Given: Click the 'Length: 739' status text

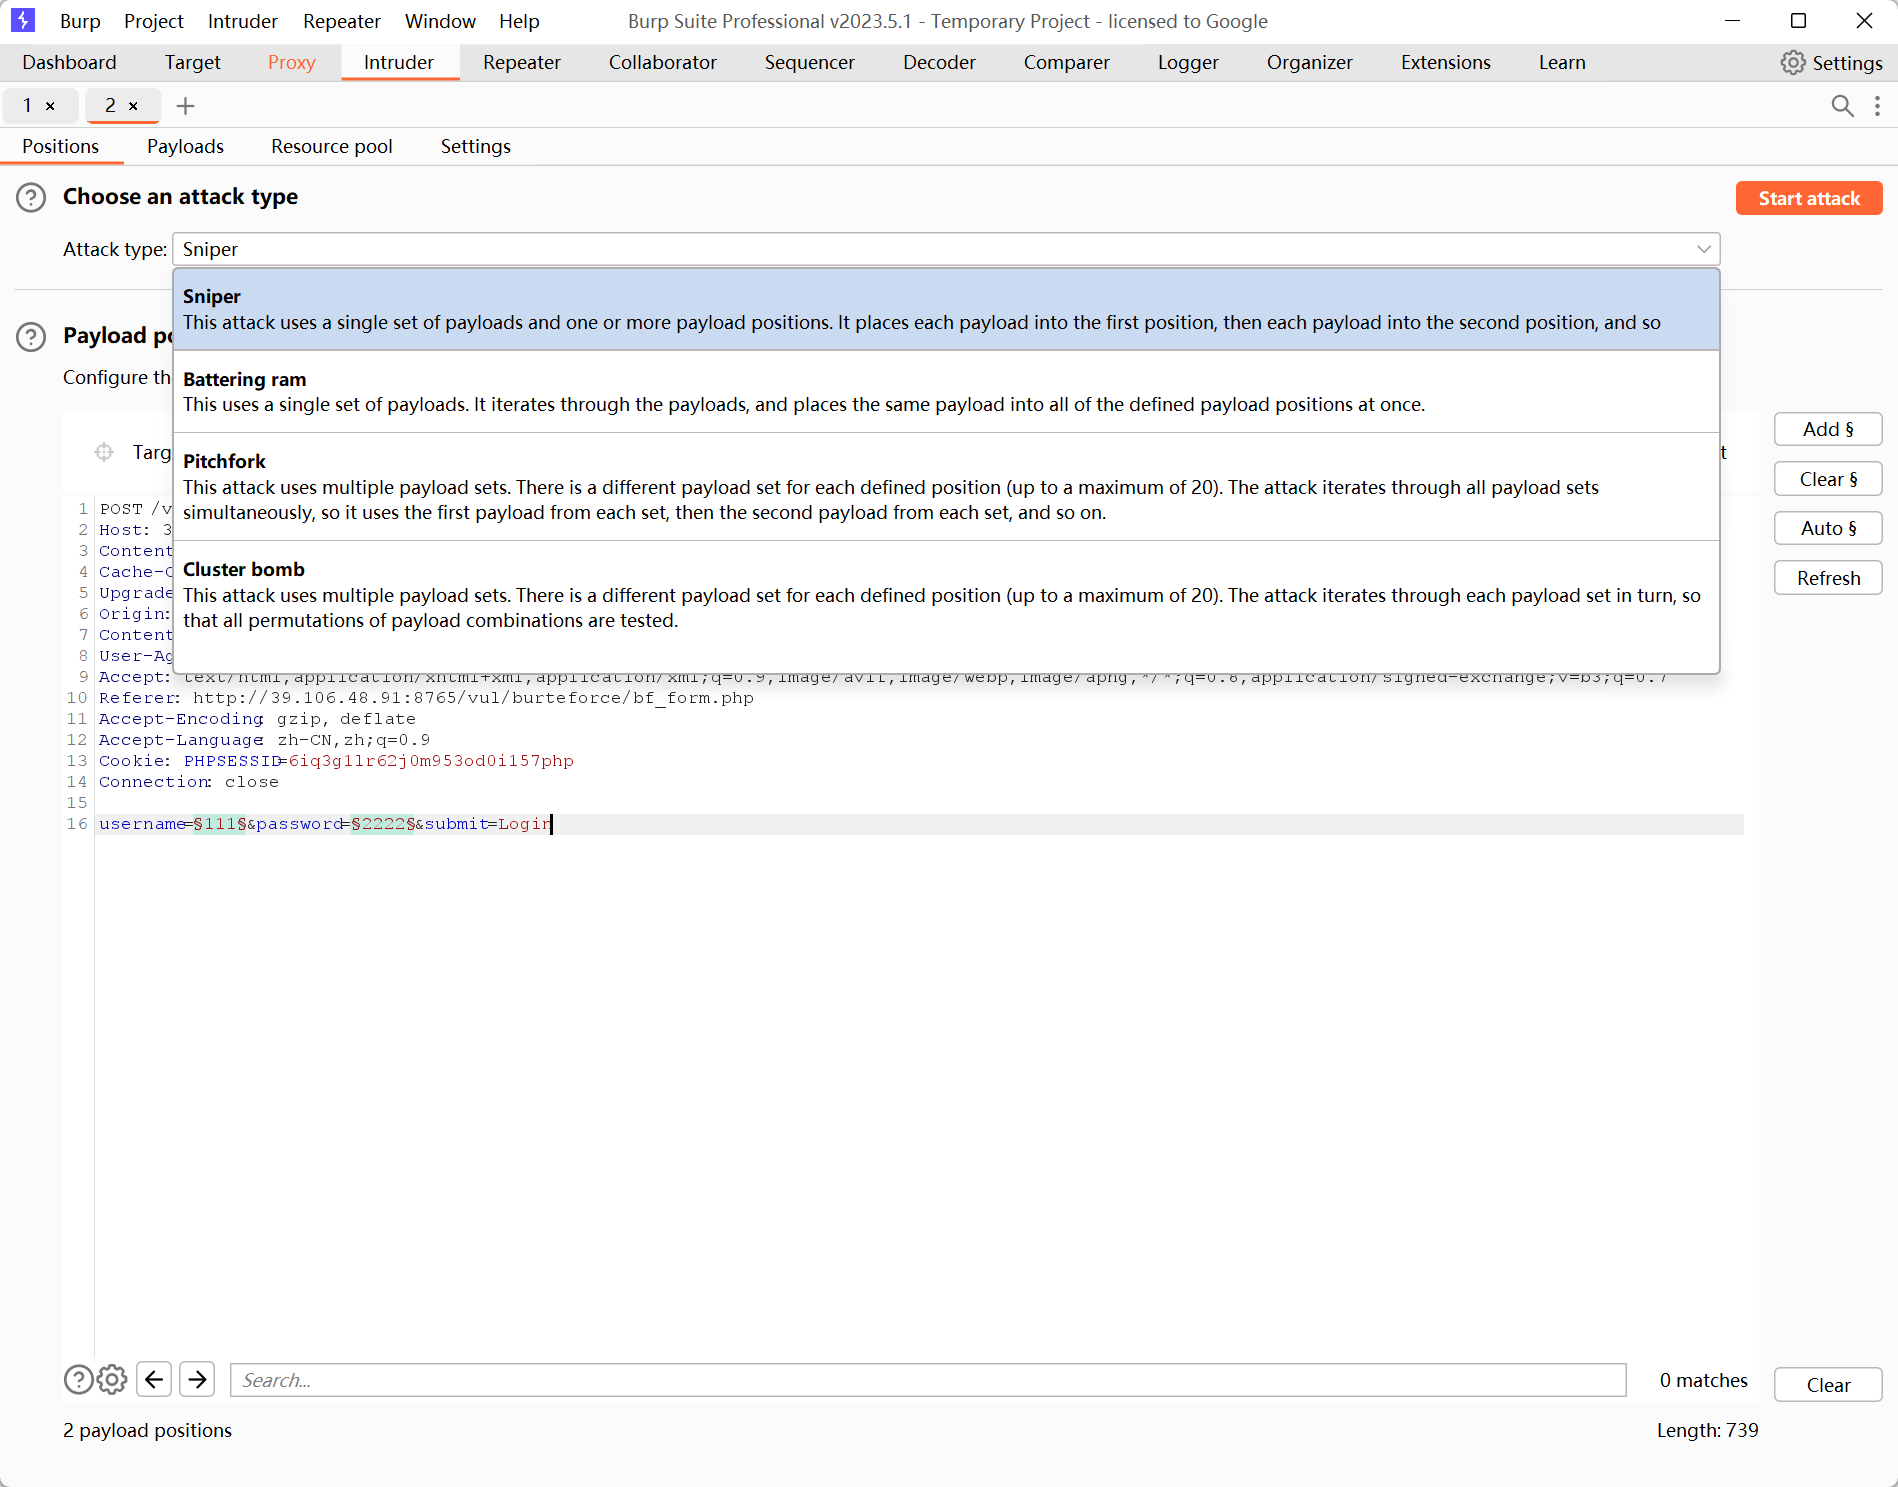Looking at the screenshot, I should [x=1707, y=1431].
